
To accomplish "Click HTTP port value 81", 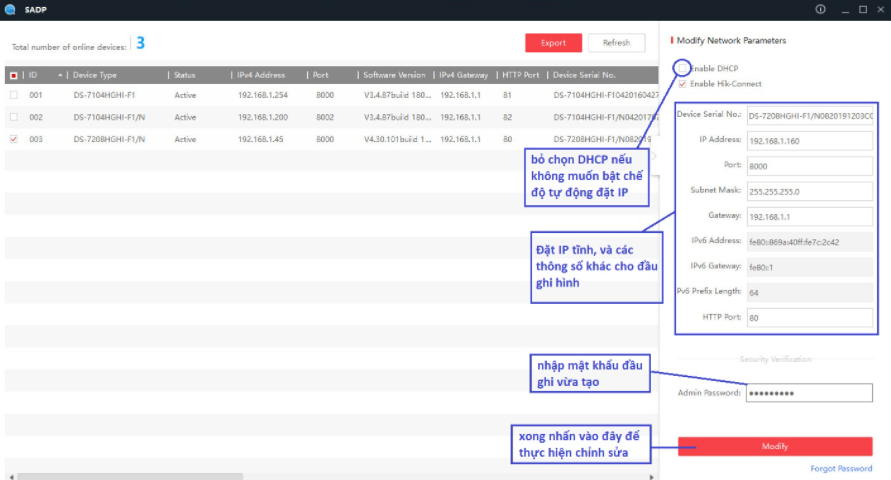I will 507,95.
